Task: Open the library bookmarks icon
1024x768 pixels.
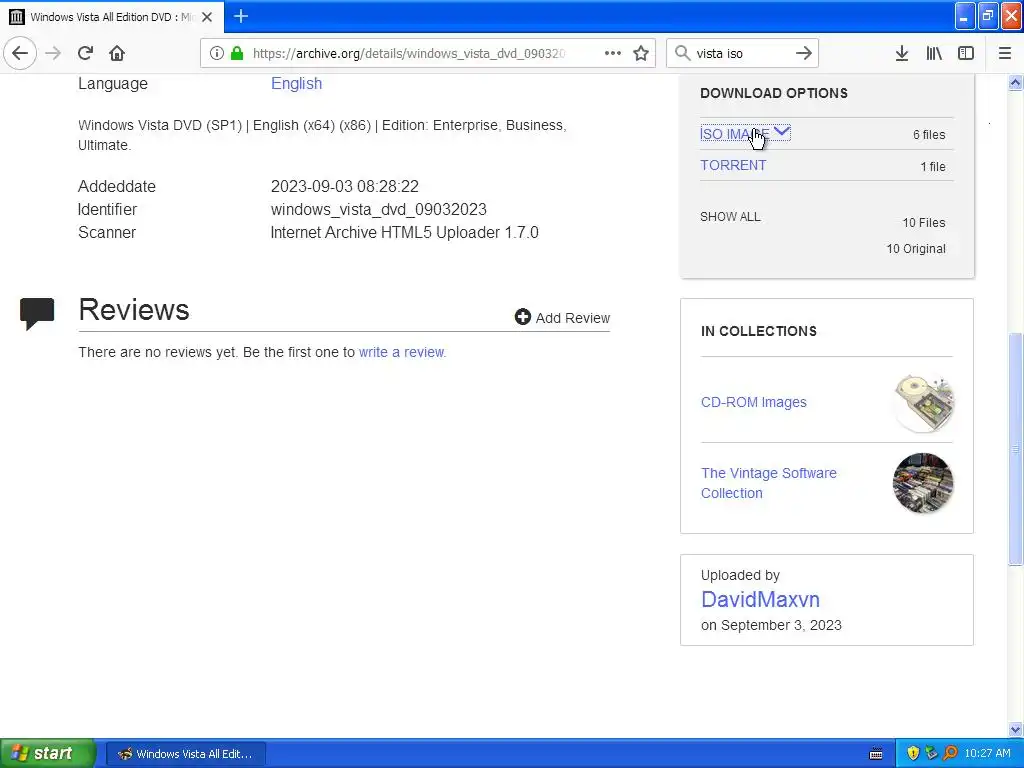Action: [x=934, y=53]
